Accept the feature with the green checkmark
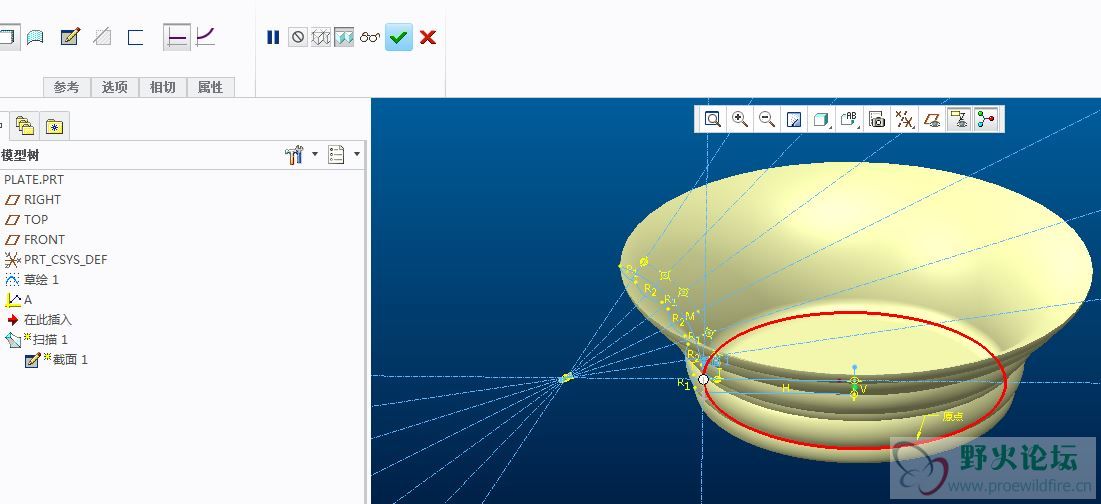 click(x=399, y=37)
